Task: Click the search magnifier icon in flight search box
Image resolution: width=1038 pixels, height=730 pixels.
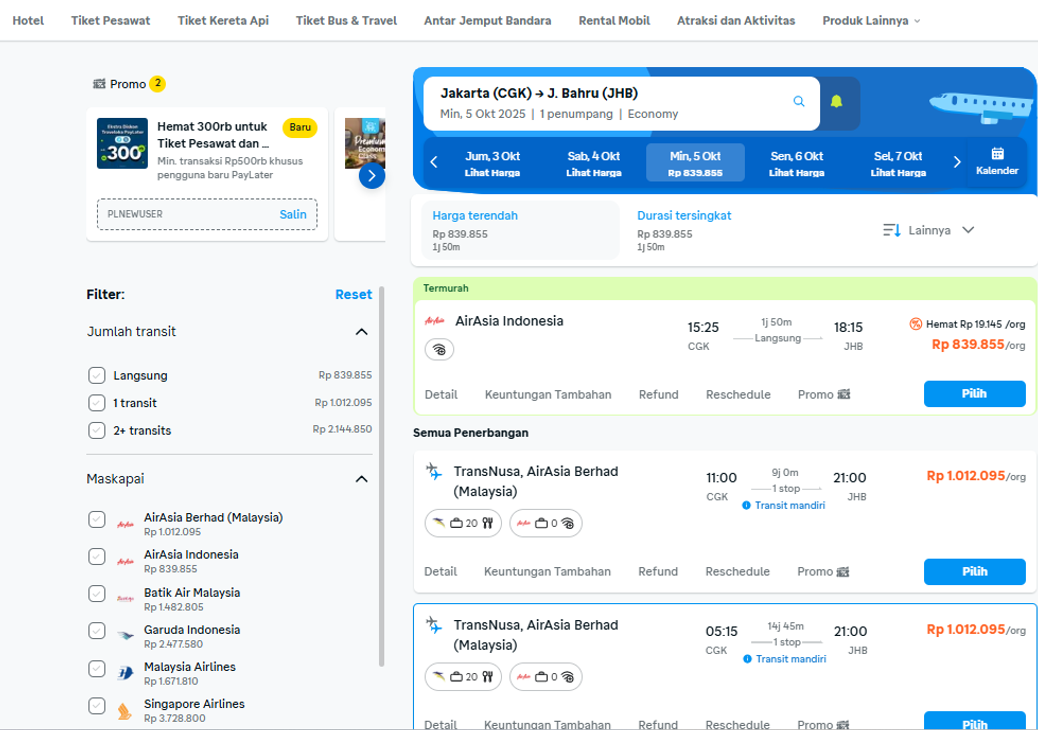Action: click(x=798, y=102)
